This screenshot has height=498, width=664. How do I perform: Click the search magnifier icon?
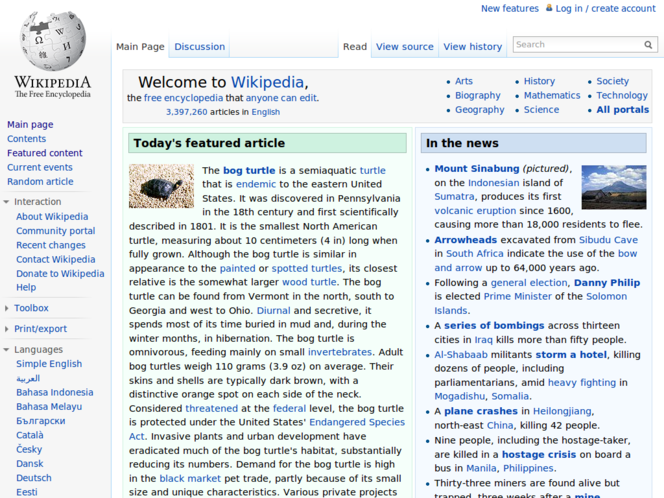point(648,45)
